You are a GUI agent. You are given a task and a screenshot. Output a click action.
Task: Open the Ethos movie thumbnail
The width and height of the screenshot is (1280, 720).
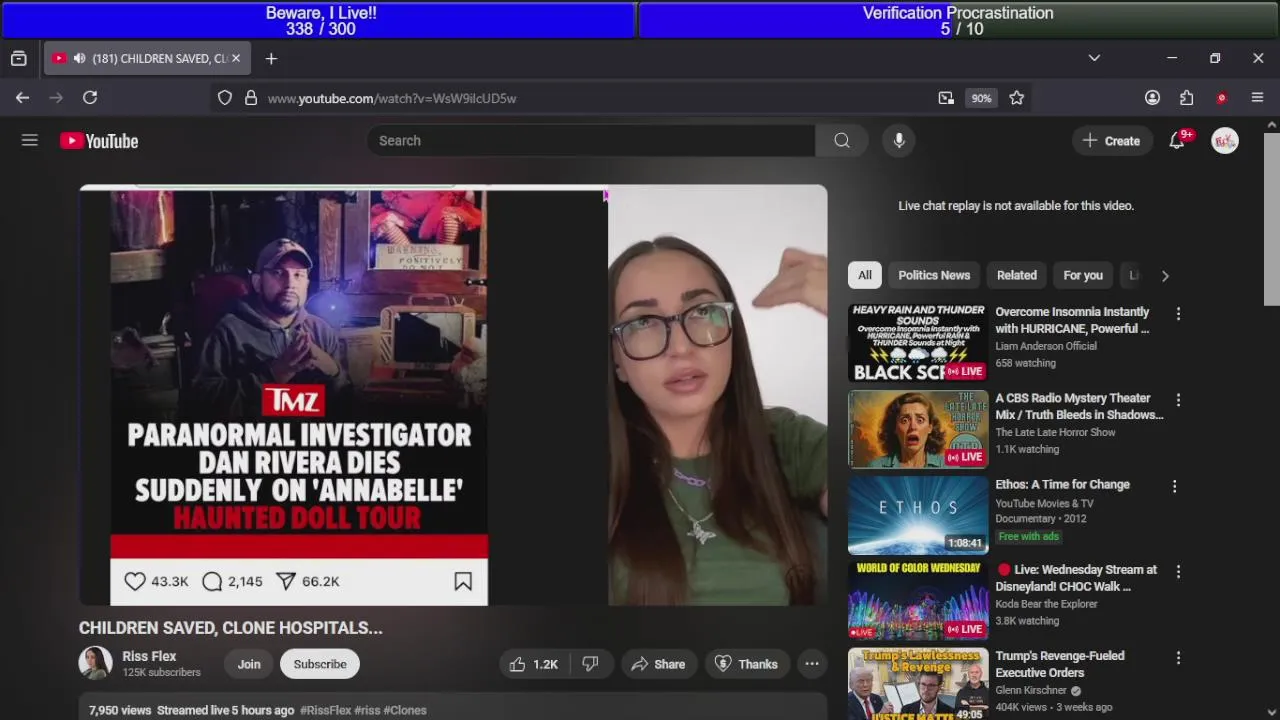918,515
